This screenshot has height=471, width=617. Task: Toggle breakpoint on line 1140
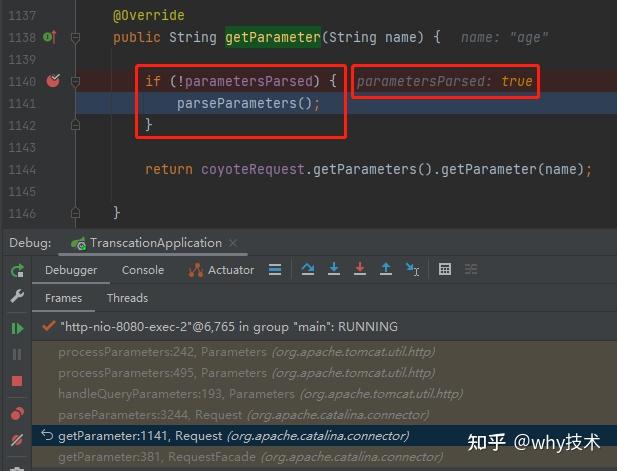53,81
